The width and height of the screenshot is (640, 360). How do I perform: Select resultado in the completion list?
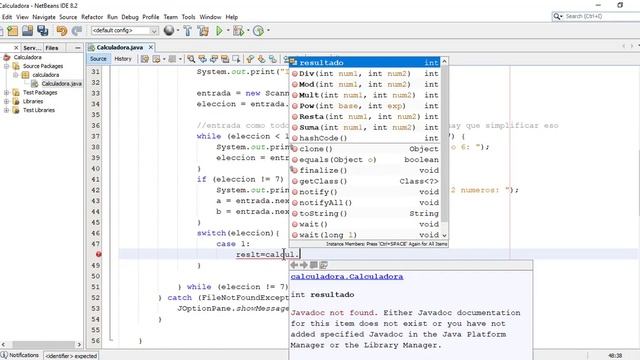[364, 62]
